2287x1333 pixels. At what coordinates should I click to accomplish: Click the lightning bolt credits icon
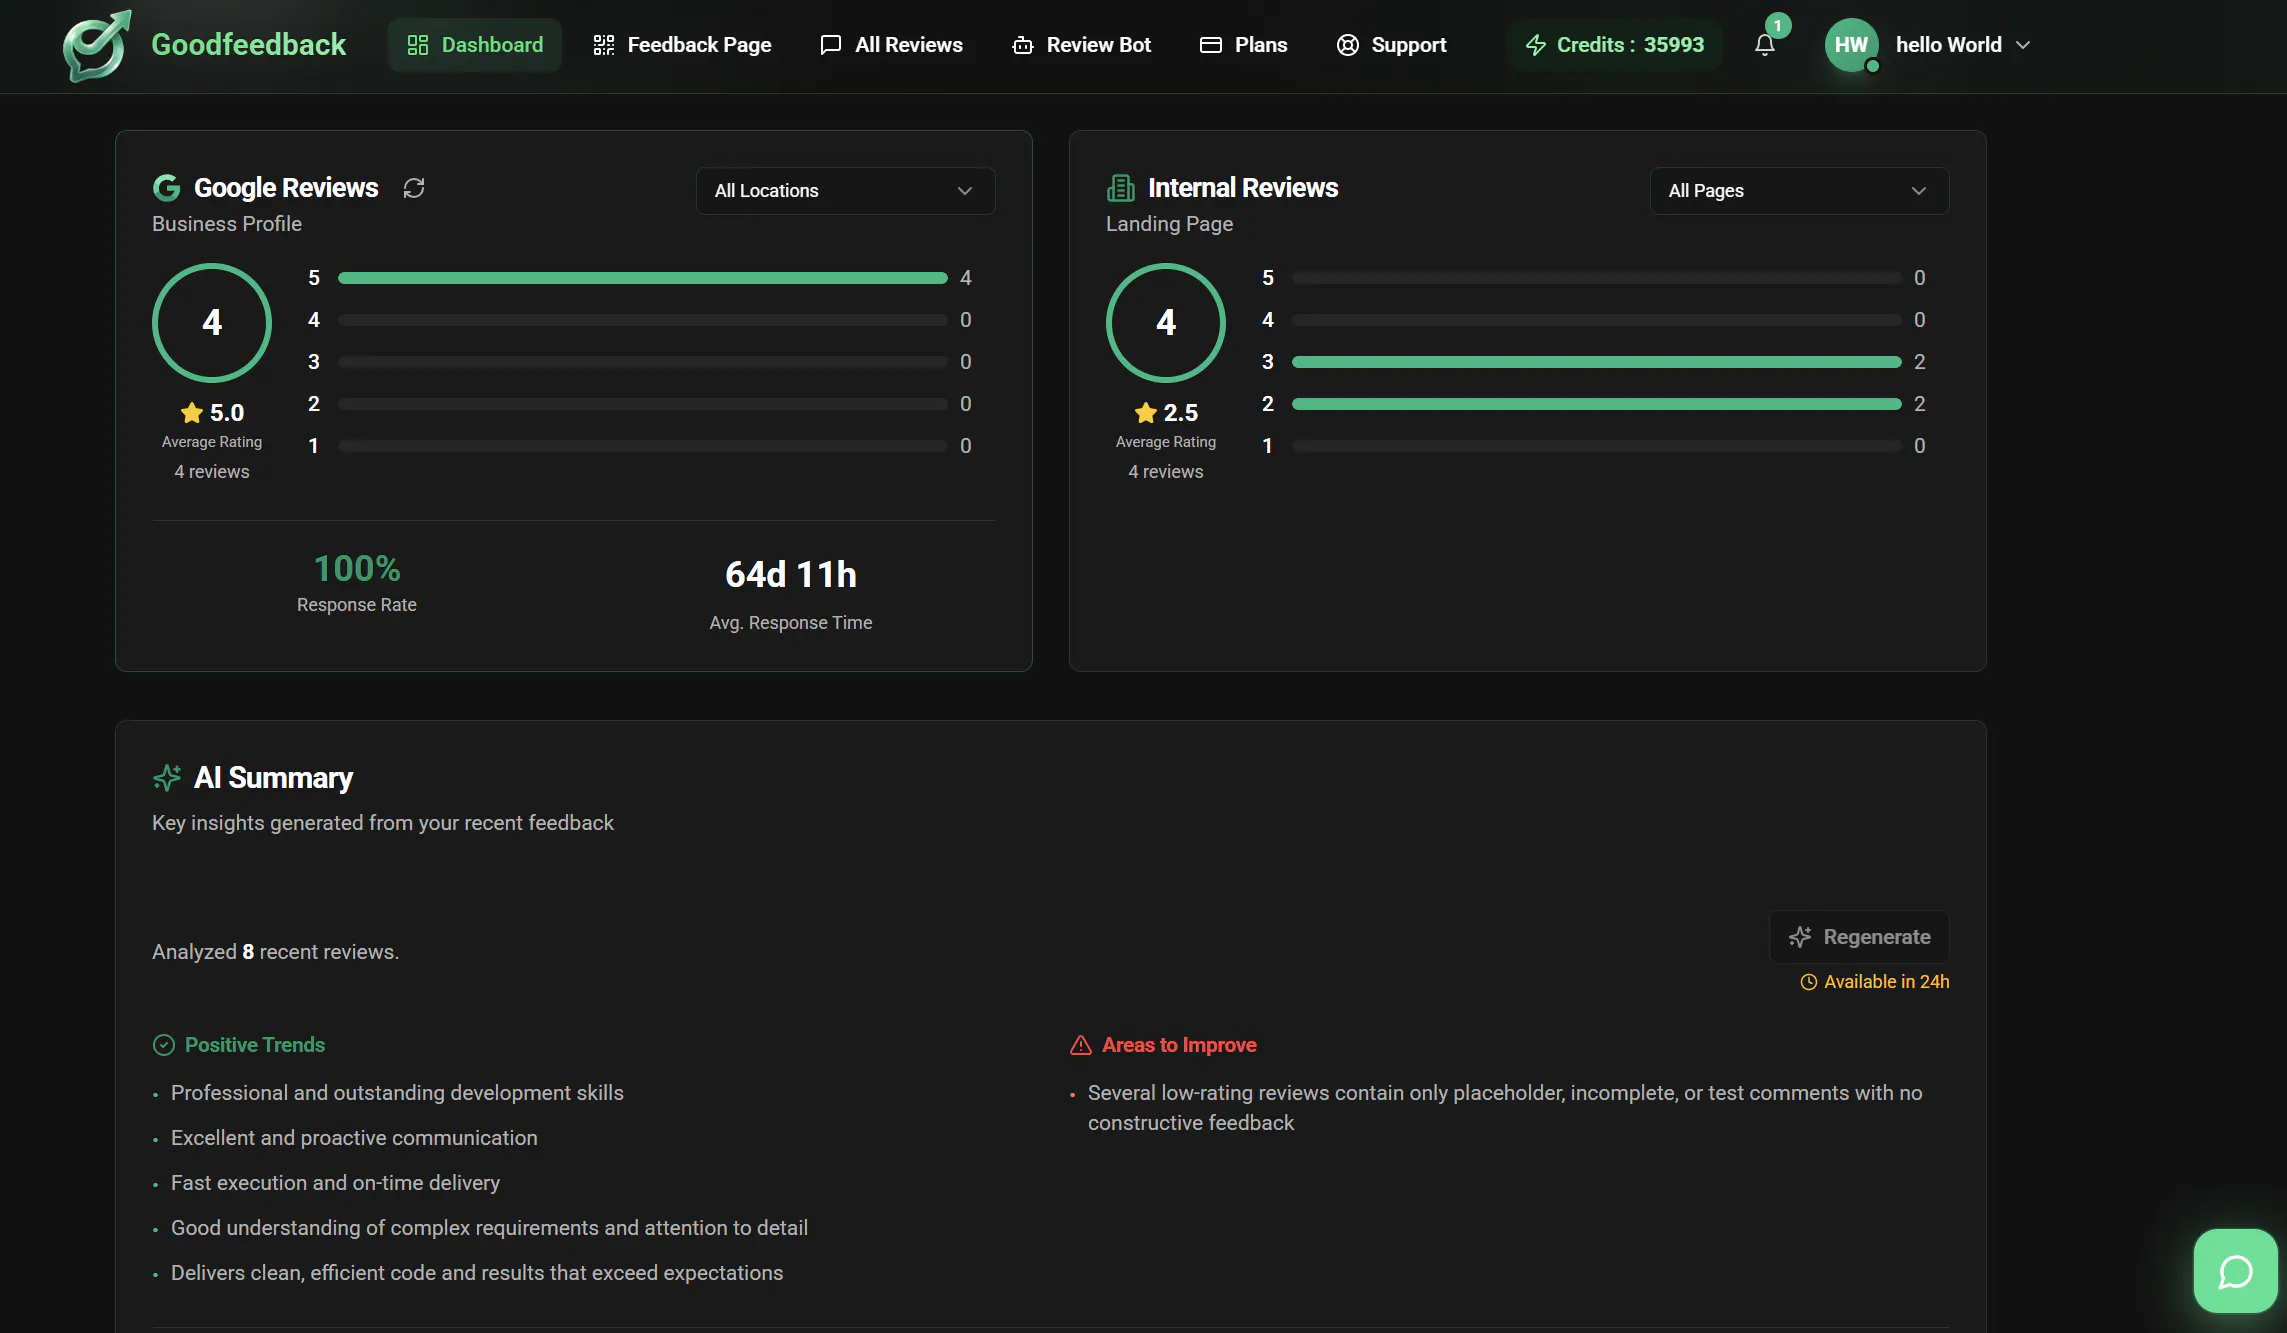tap(1536, 45)
